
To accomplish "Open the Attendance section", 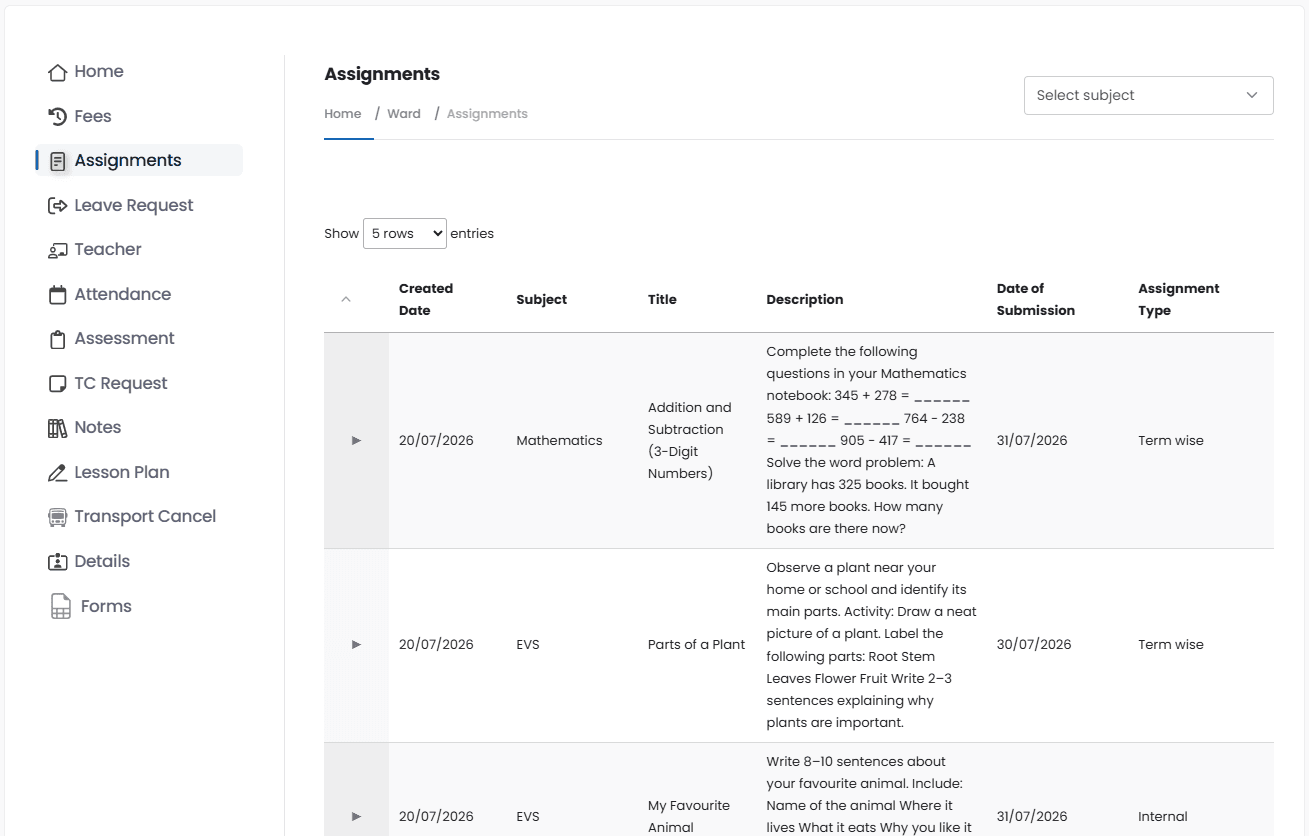I will pyautogui.click(x=123, y=294).
